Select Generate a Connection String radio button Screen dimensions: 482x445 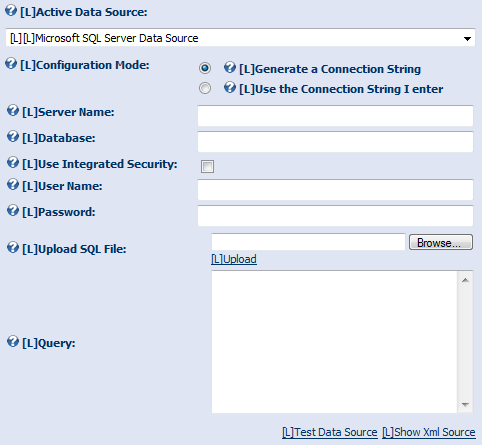click(205, 68)
